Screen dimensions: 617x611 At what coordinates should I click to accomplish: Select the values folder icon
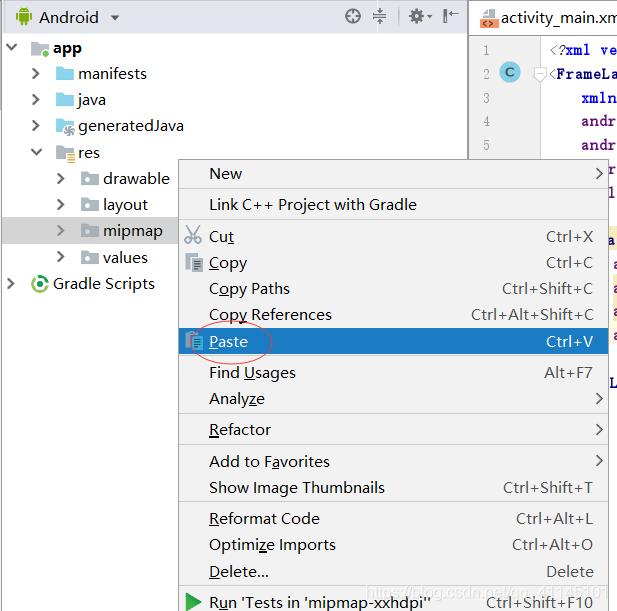point(90,258)
